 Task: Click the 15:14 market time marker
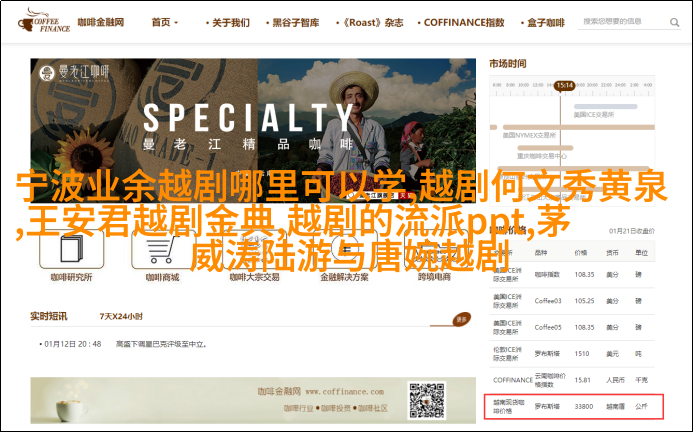[x=565, y=85]
